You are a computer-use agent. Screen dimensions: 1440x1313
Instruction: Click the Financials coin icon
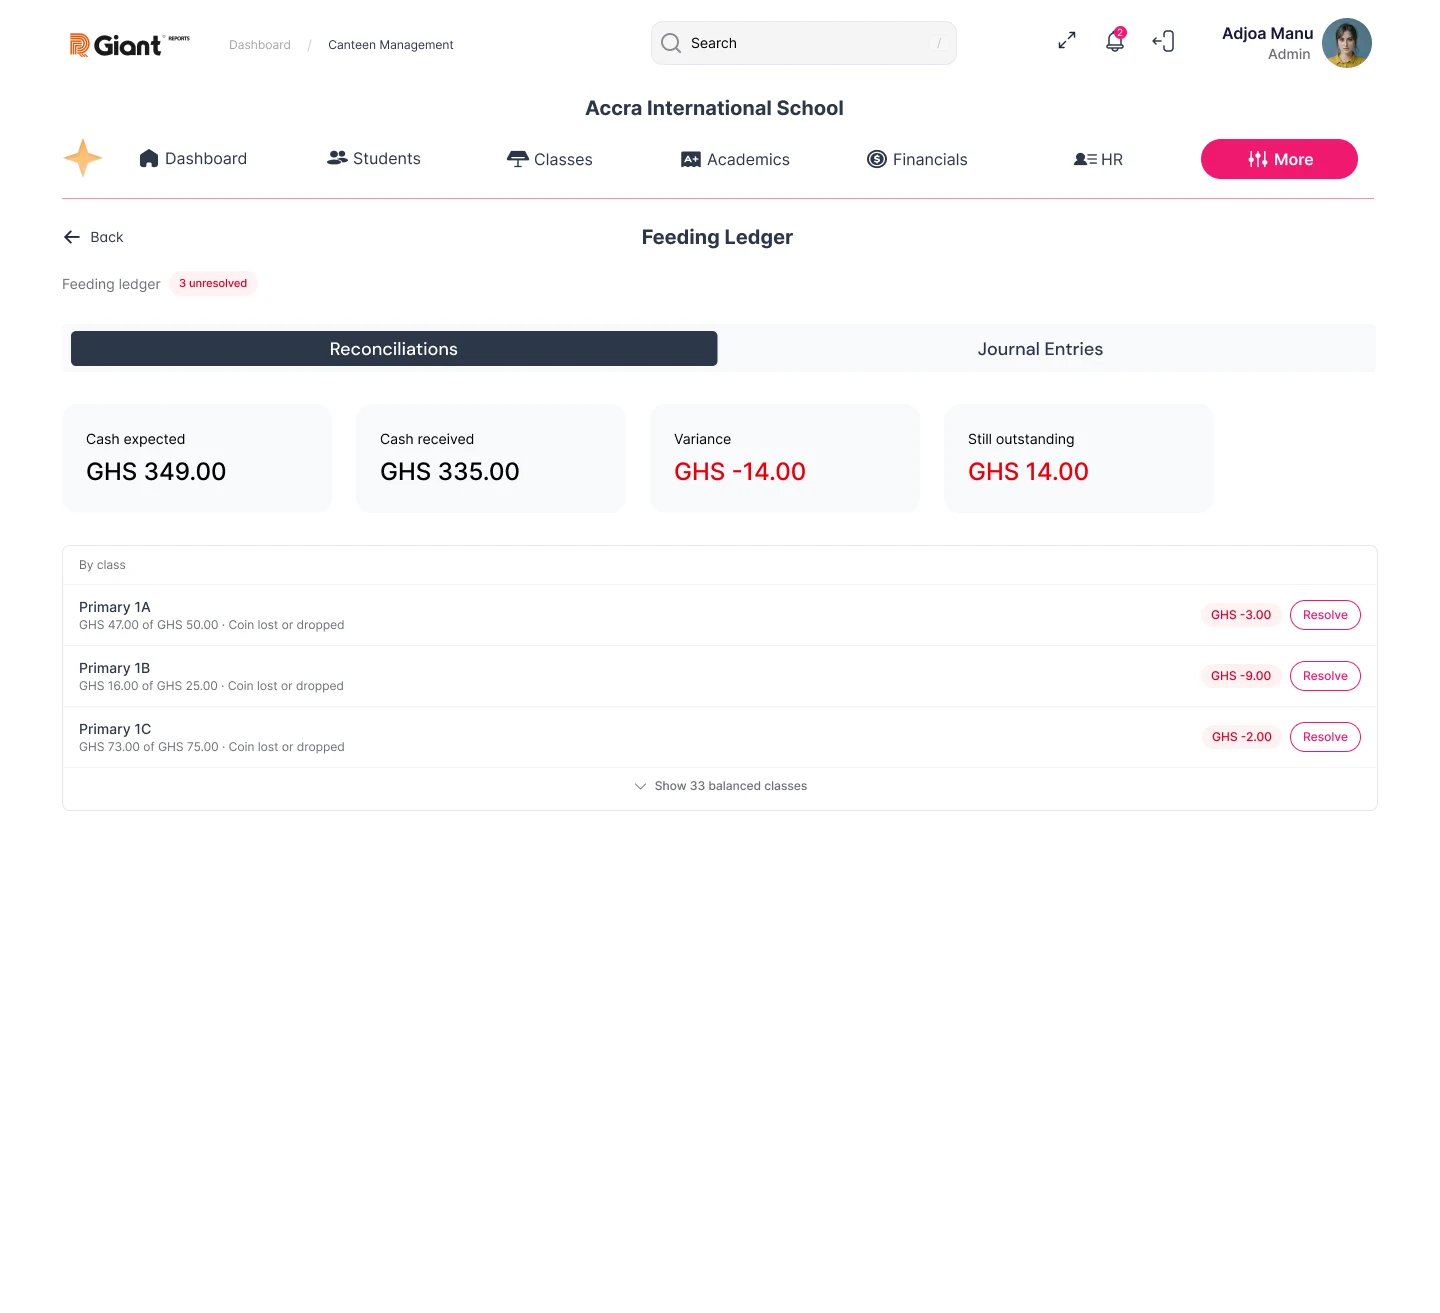point(877,159)
